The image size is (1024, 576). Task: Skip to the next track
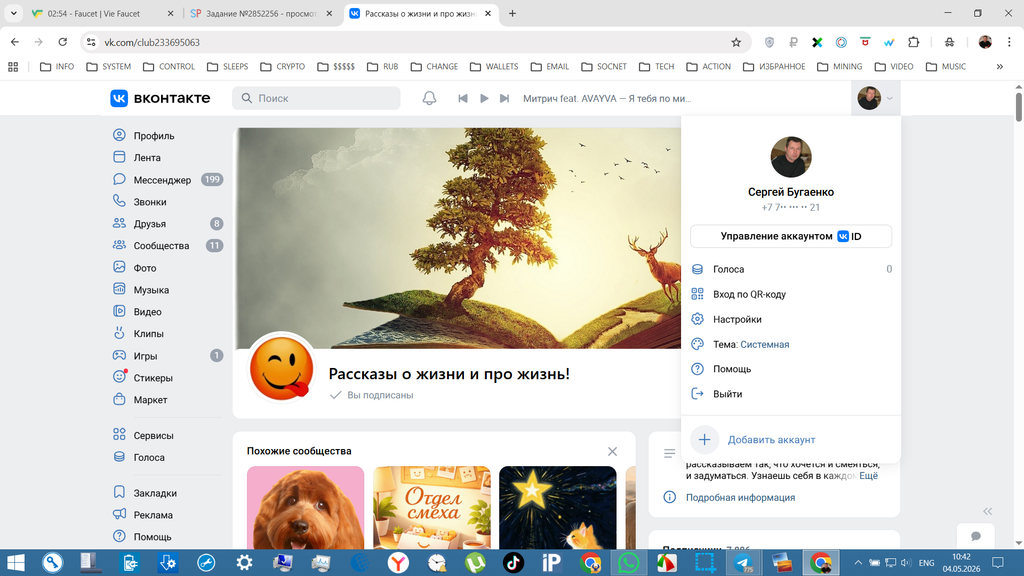tap(504, 98)
